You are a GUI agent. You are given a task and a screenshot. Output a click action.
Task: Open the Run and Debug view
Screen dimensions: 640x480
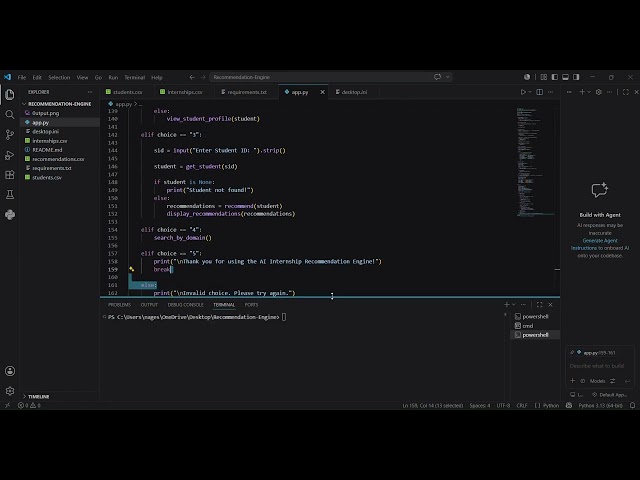pos(10,155)
